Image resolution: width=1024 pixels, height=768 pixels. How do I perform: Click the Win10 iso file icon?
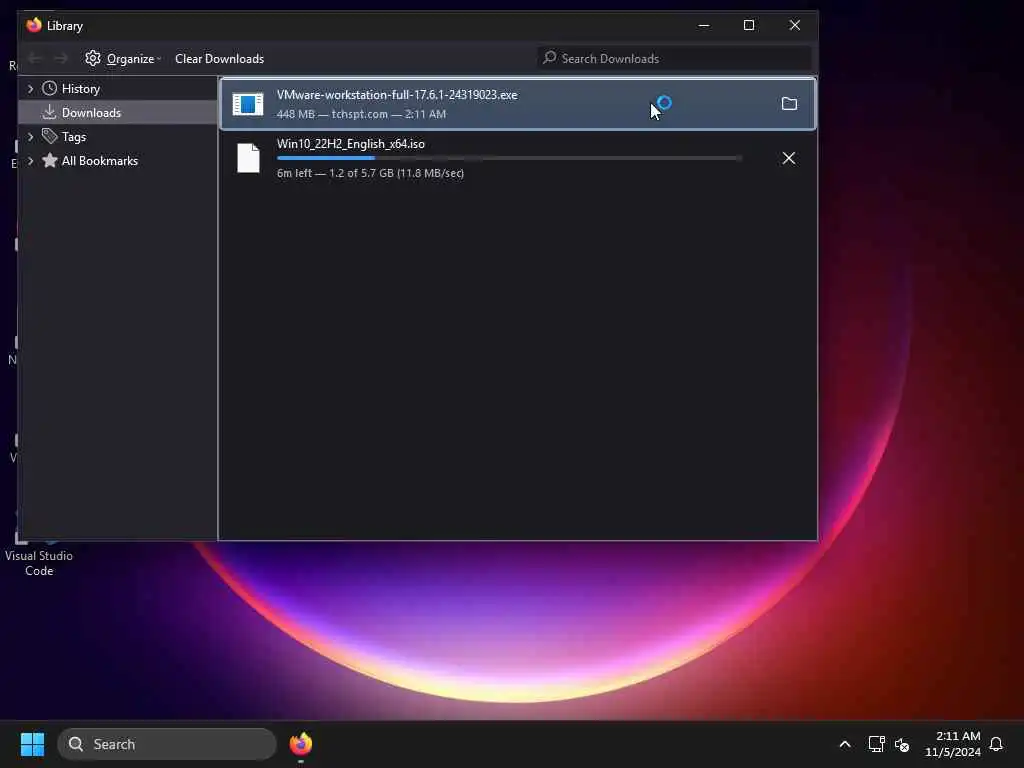[x=248, y=158]
